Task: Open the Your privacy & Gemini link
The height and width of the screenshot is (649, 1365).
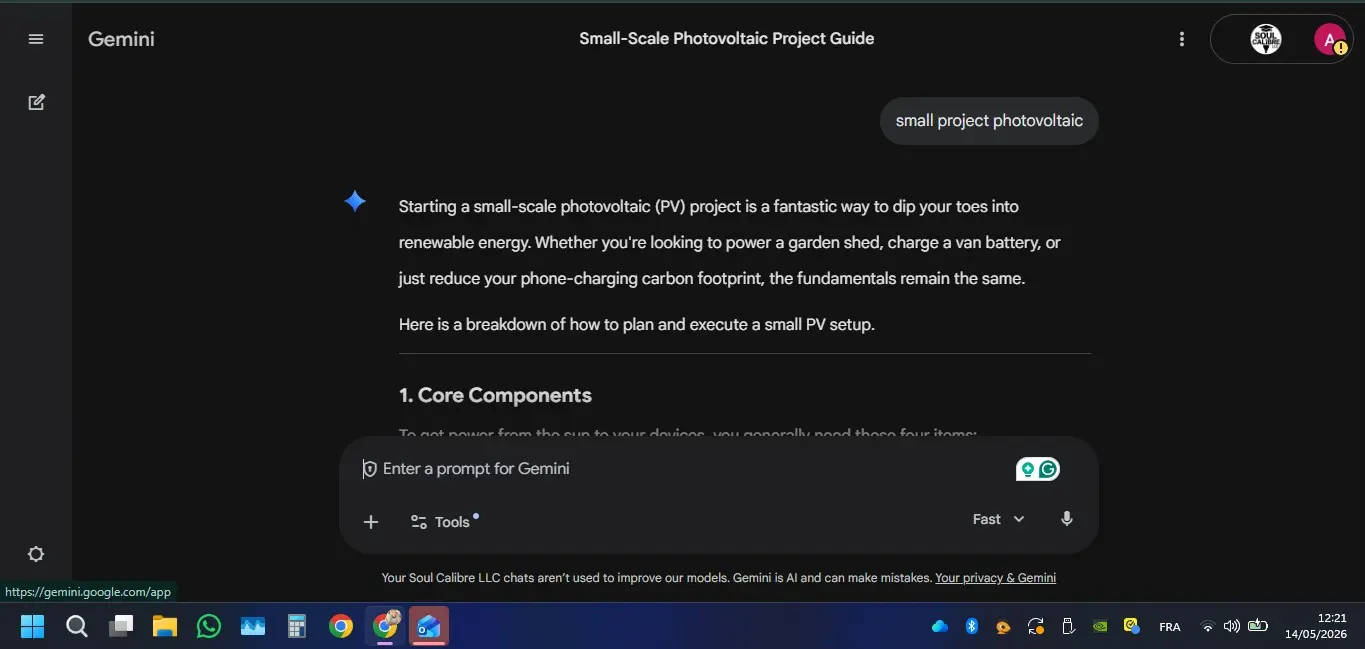Action: click(995, 578)
